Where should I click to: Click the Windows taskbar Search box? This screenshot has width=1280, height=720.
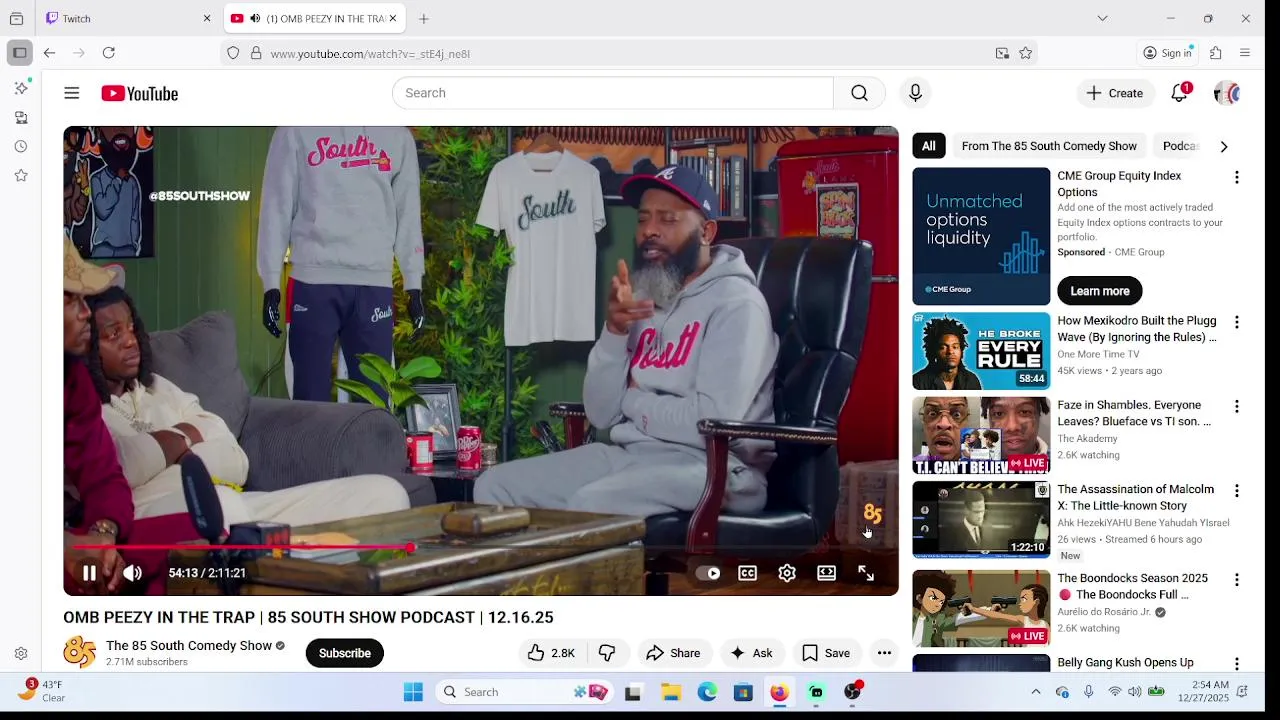click(x=524, y=692)
